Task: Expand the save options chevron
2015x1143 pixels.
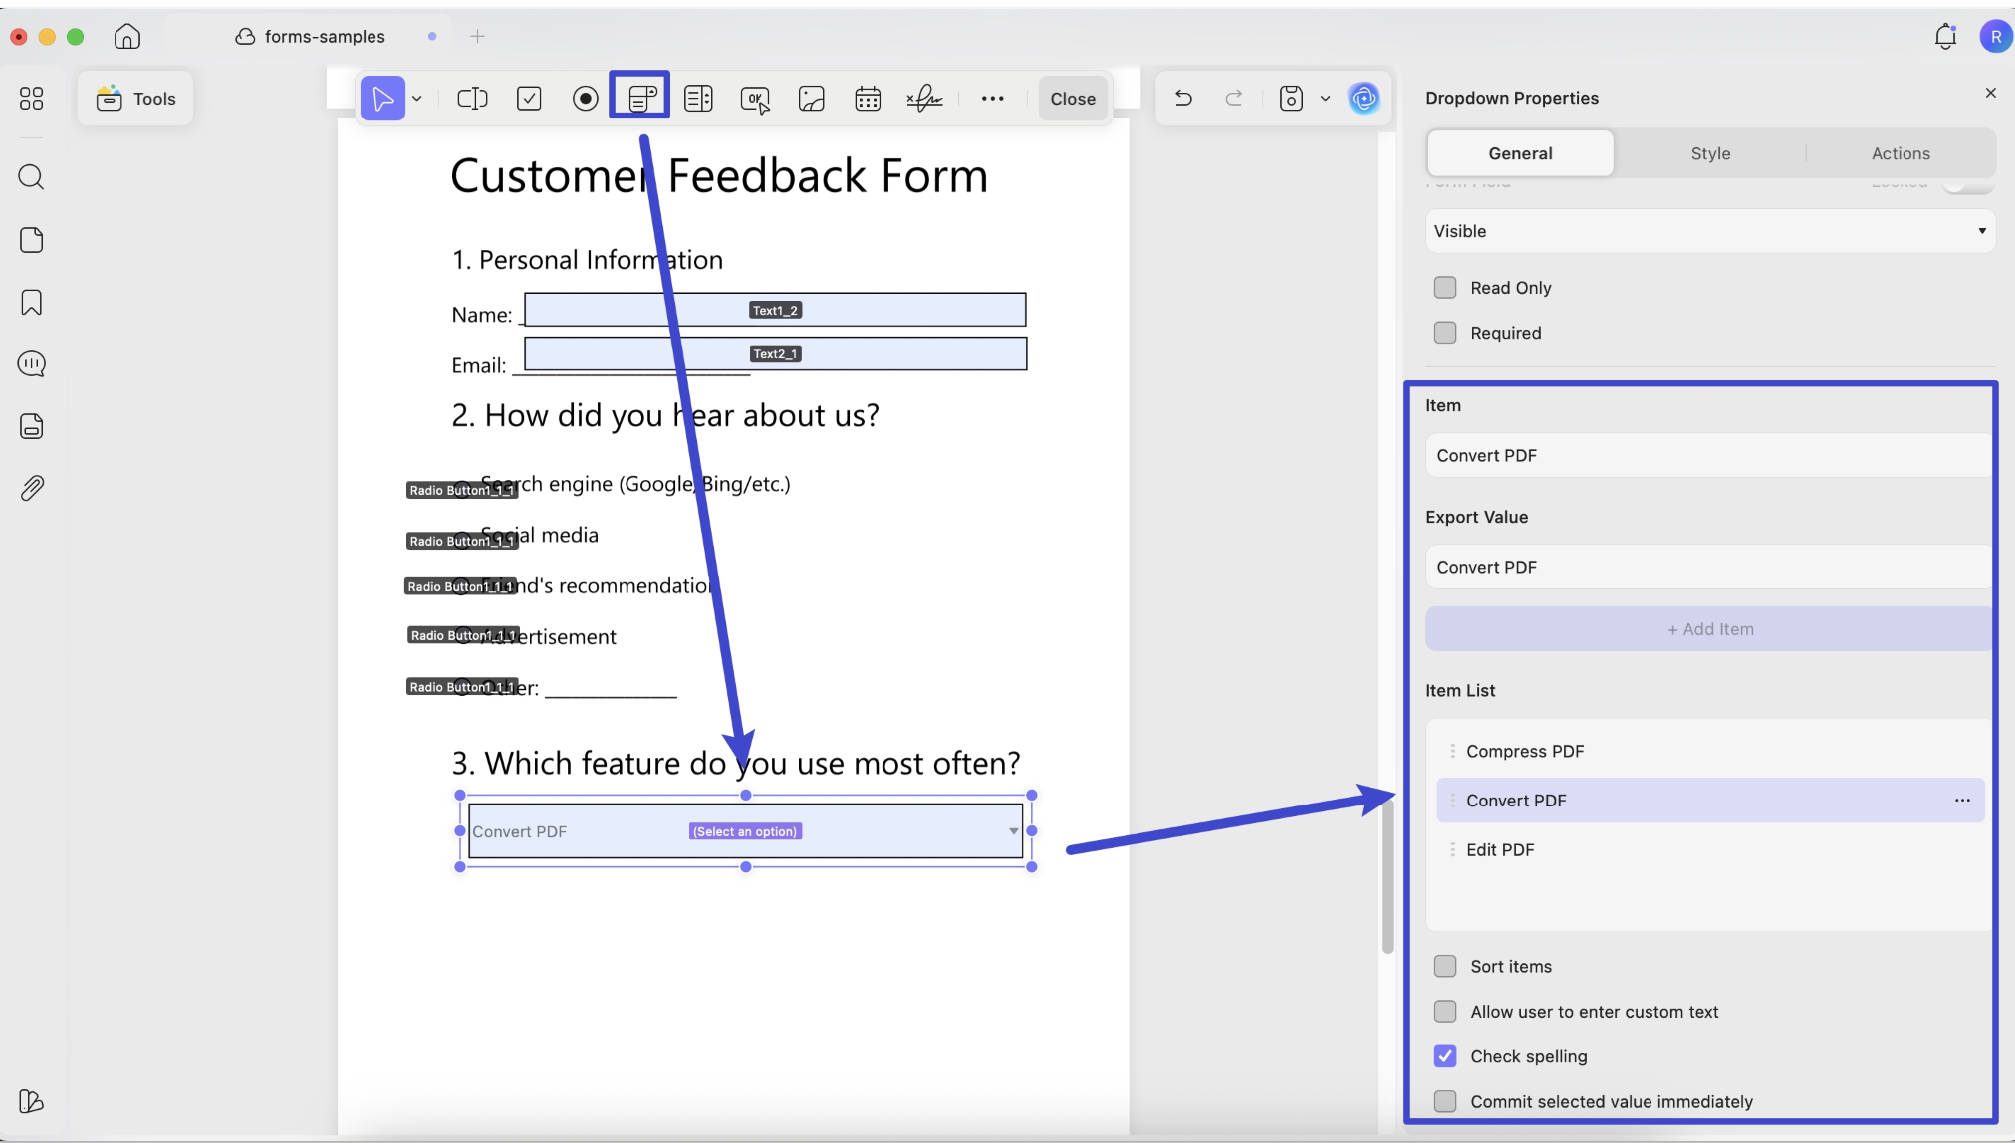Action: [1325, 98]
